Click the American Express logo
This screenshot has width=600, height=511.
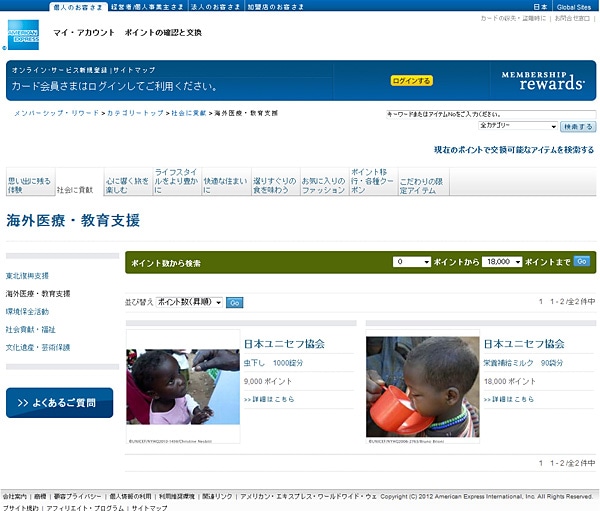click(x=23, y=34)
